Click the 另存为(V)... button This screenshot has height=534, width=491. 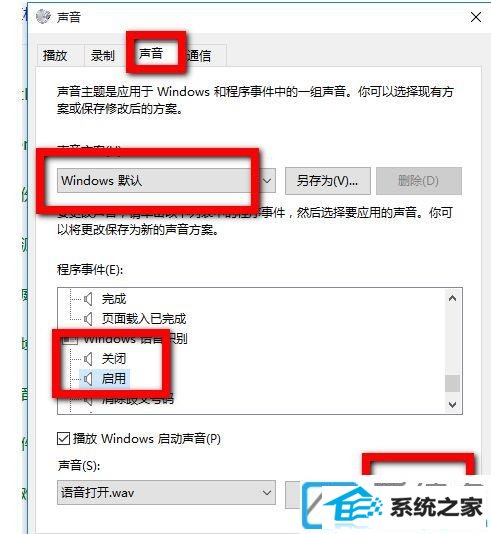(x=328, y=180)
